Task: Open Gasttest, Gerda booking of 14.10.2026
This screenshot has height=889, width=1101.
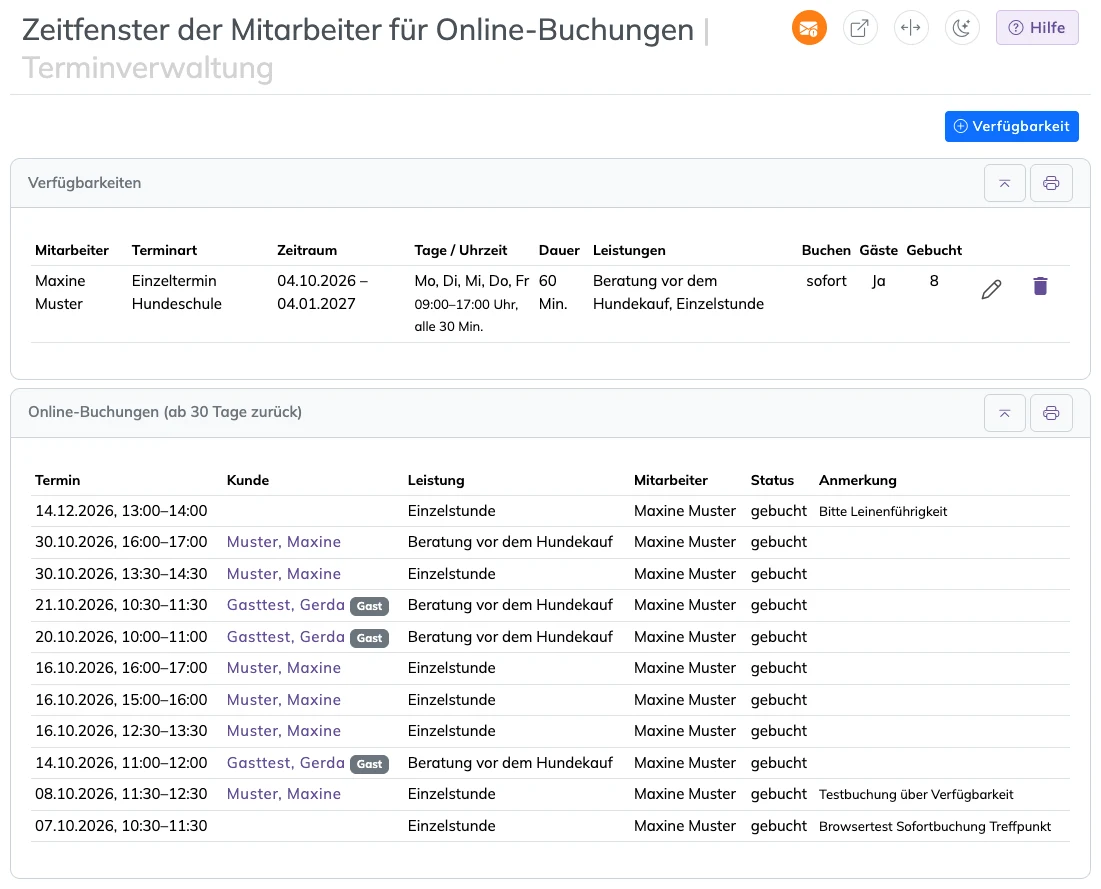Action: pos(285,763)
